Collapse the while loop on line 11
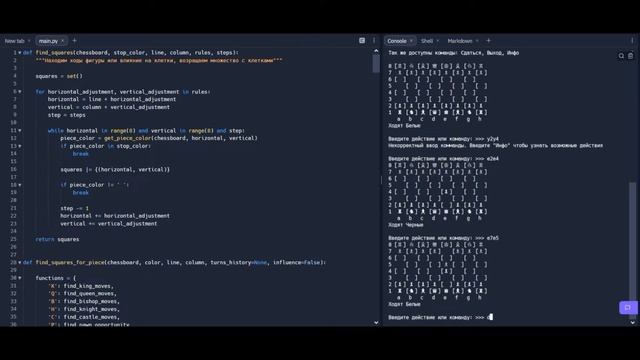The height and width of the screenshot is (360, 640). tap(20, 131)
